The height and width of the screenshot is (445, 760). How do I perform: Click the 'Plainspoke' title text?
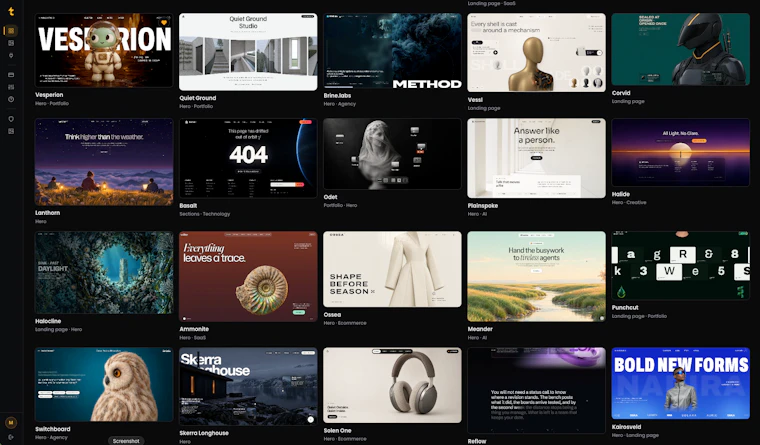pos(483,206)
